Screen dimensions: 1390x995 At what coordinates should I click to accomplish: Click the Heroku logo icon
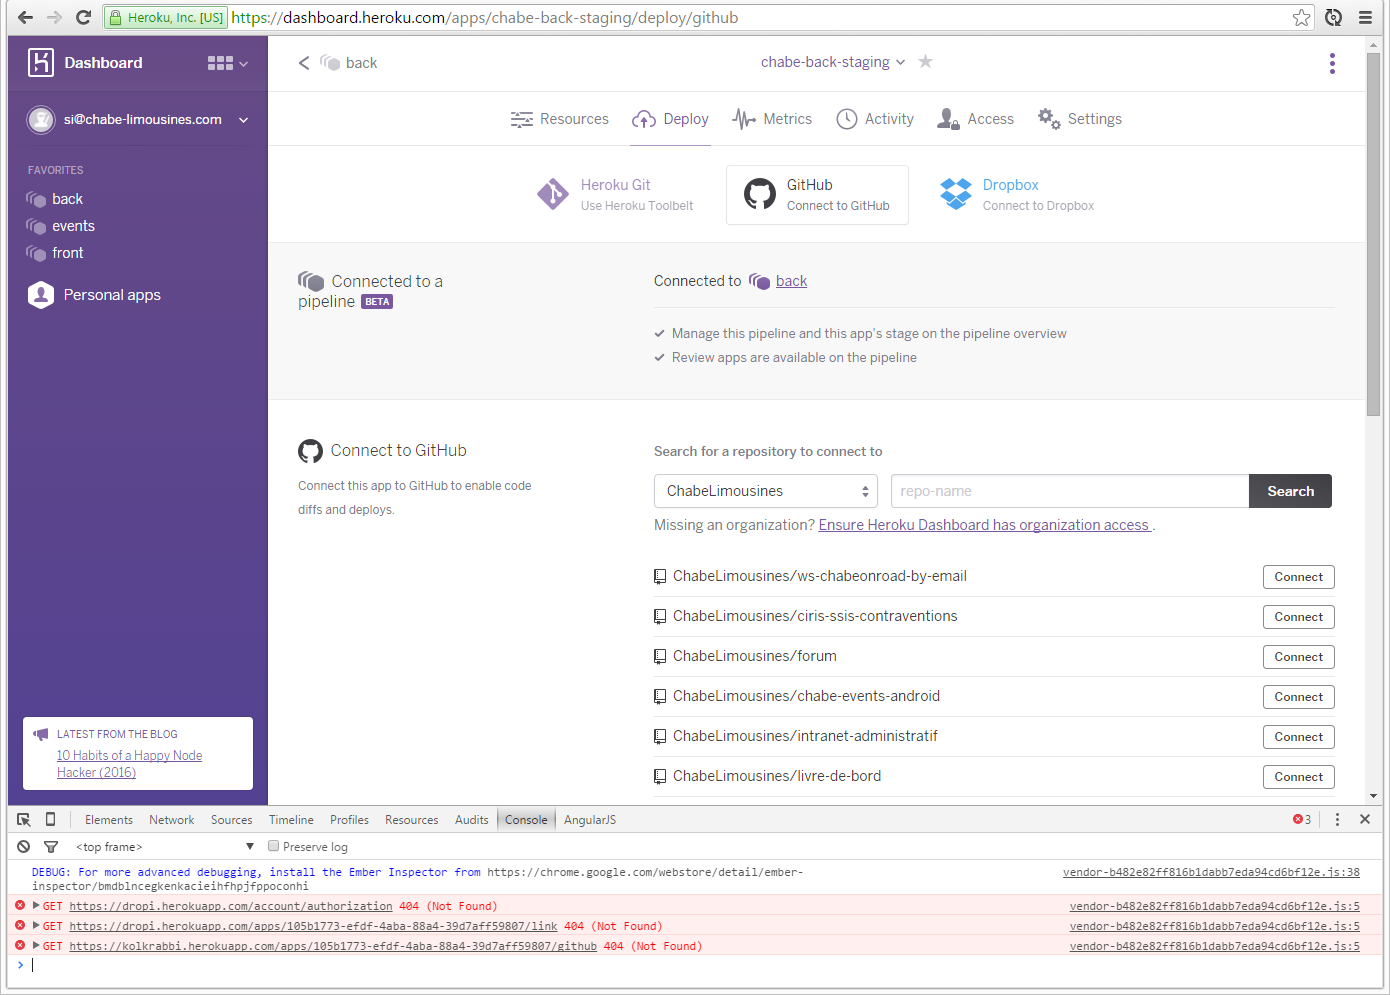pos(40,63)
